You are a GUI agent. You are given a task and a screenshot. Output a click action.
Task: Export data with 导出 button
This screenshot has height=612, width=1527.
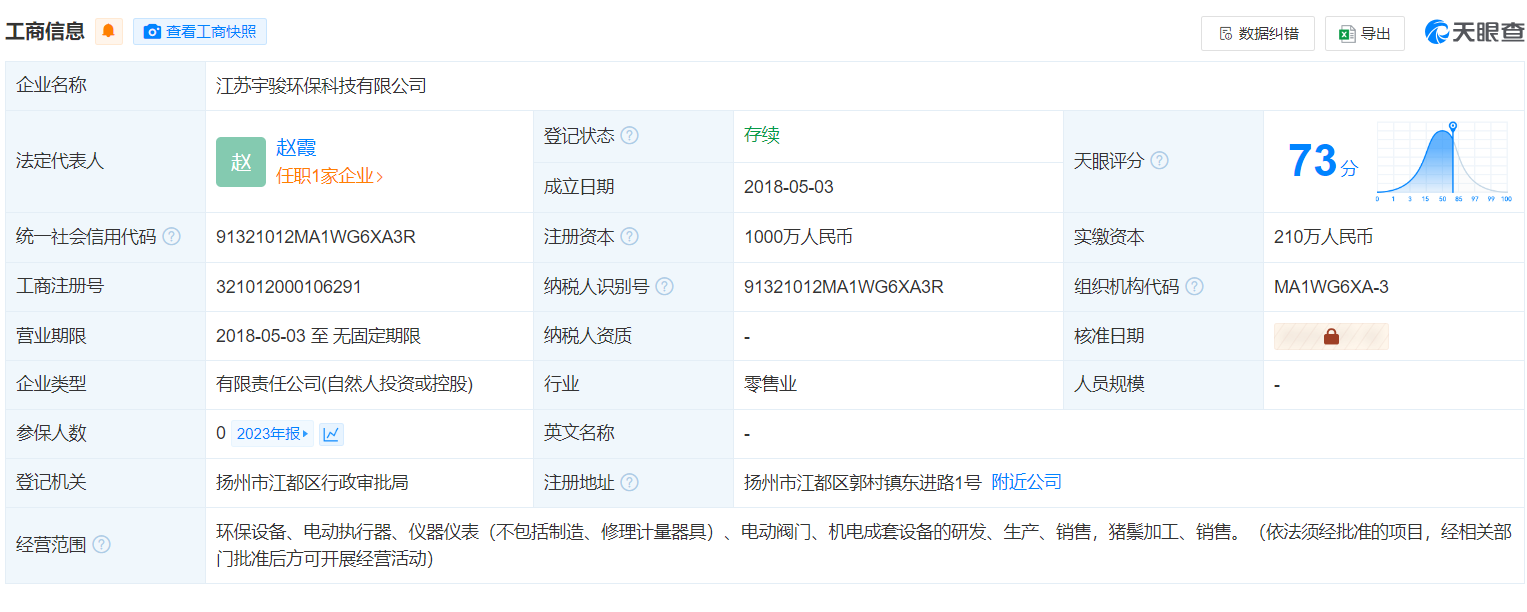point(1365,33)
